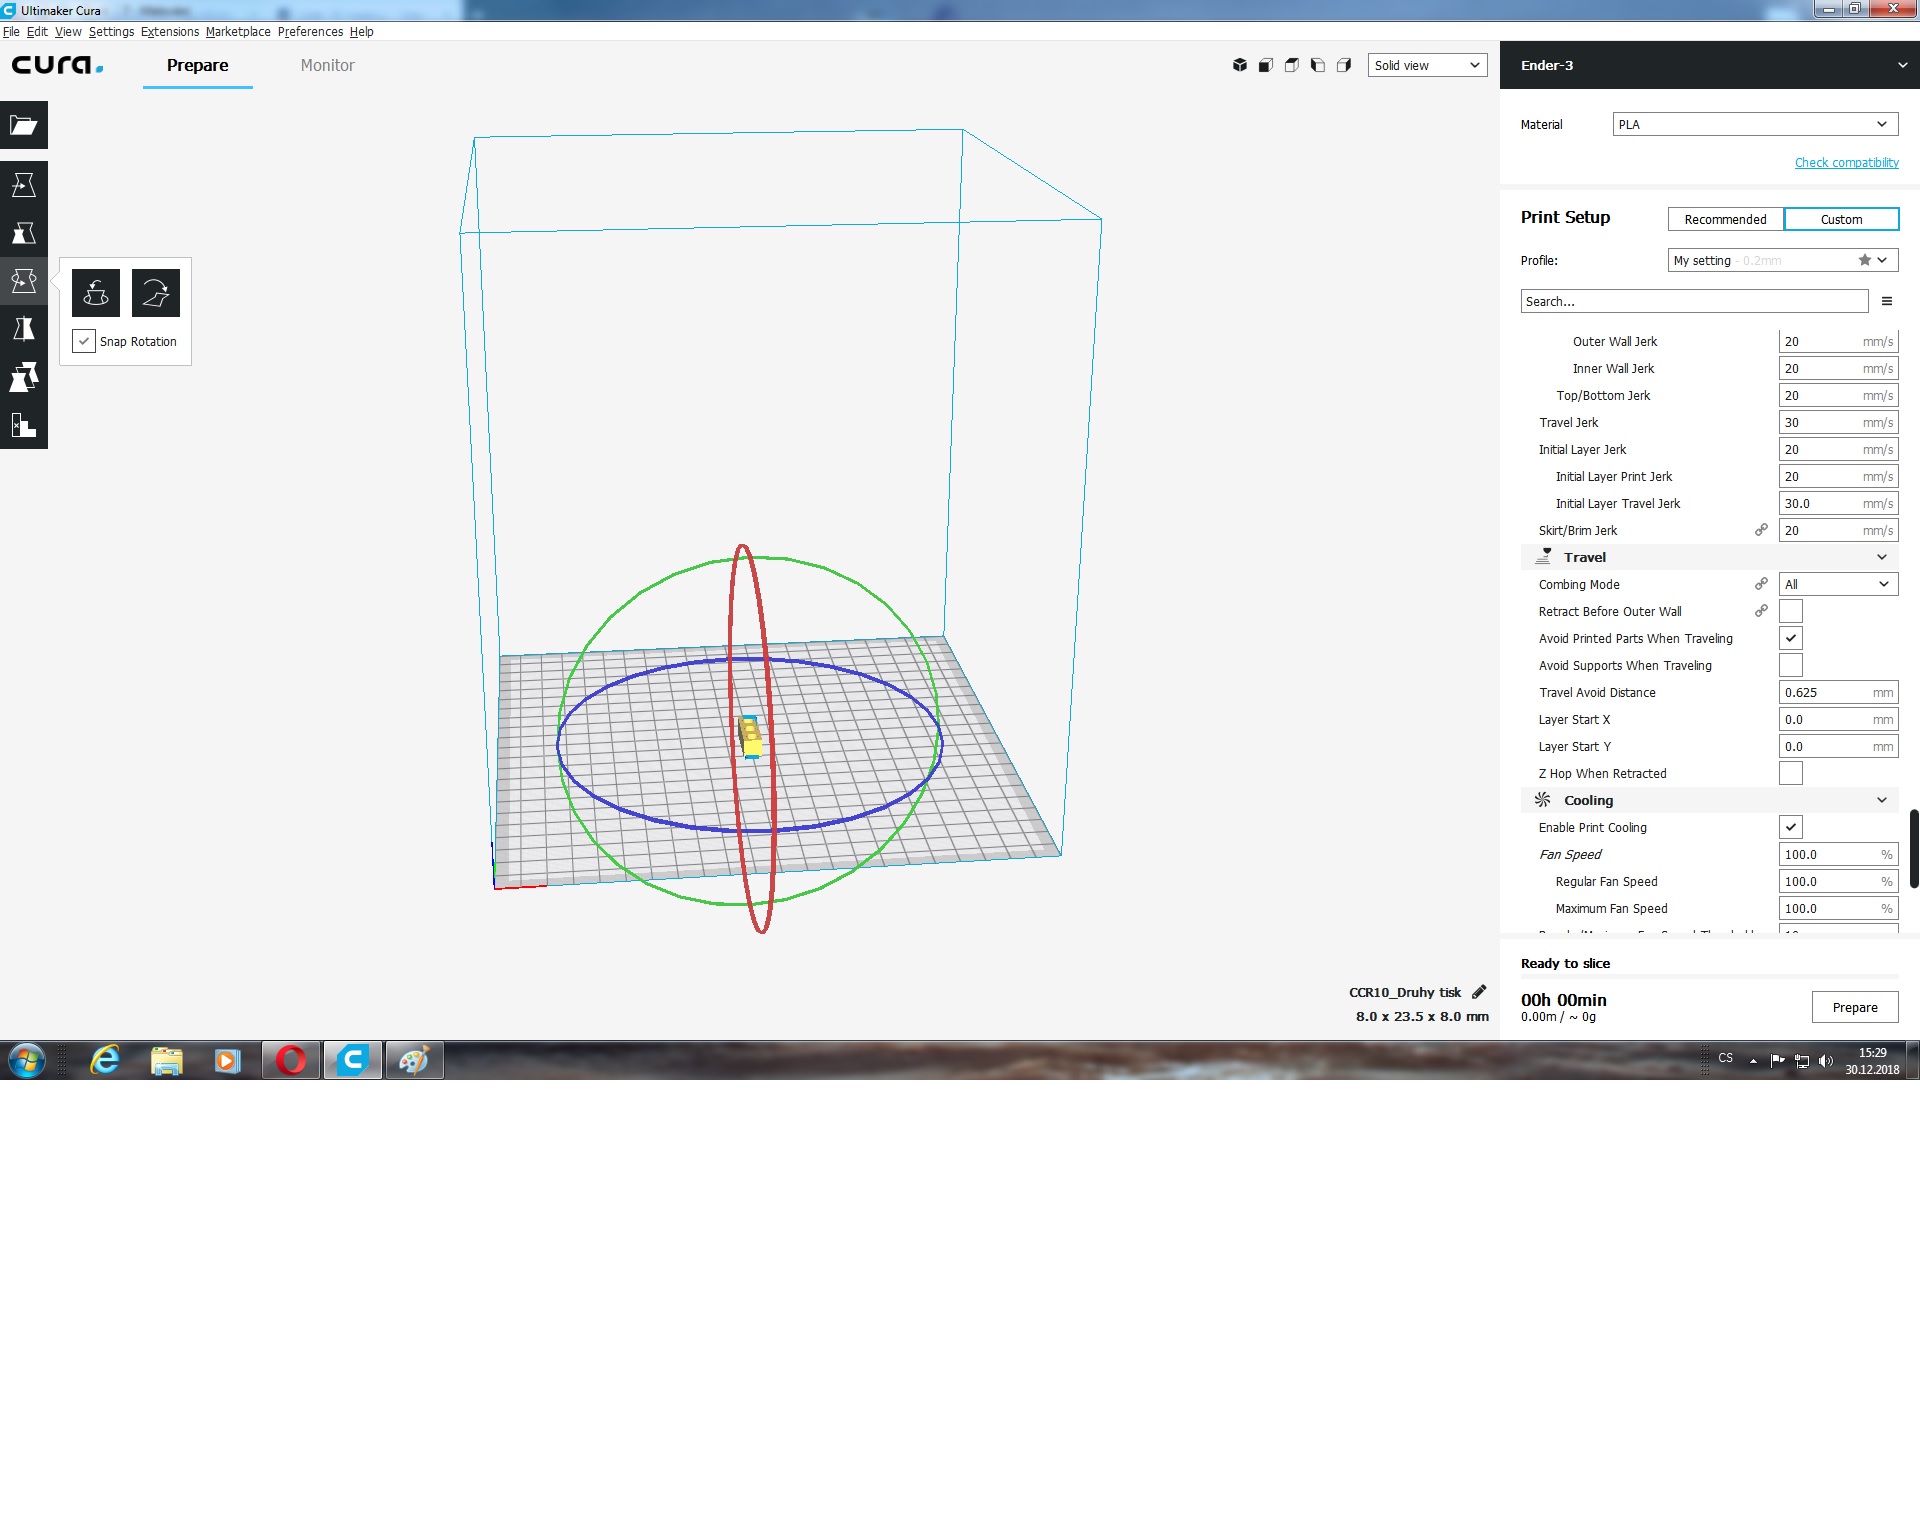Click the pencil icon to rename job

(x=1479, y=992)
